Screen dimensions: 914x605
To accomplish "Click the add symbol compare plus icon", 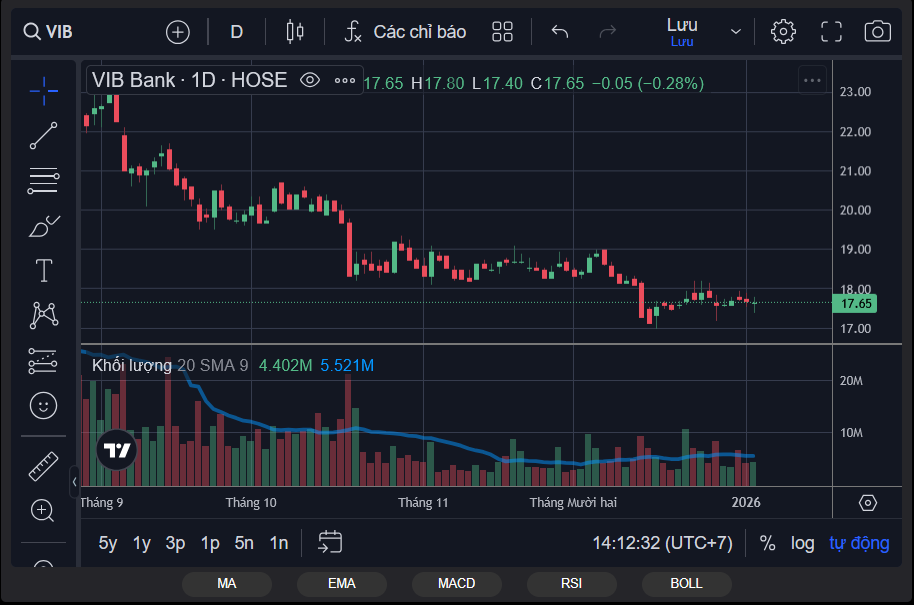I will point(178,32).
